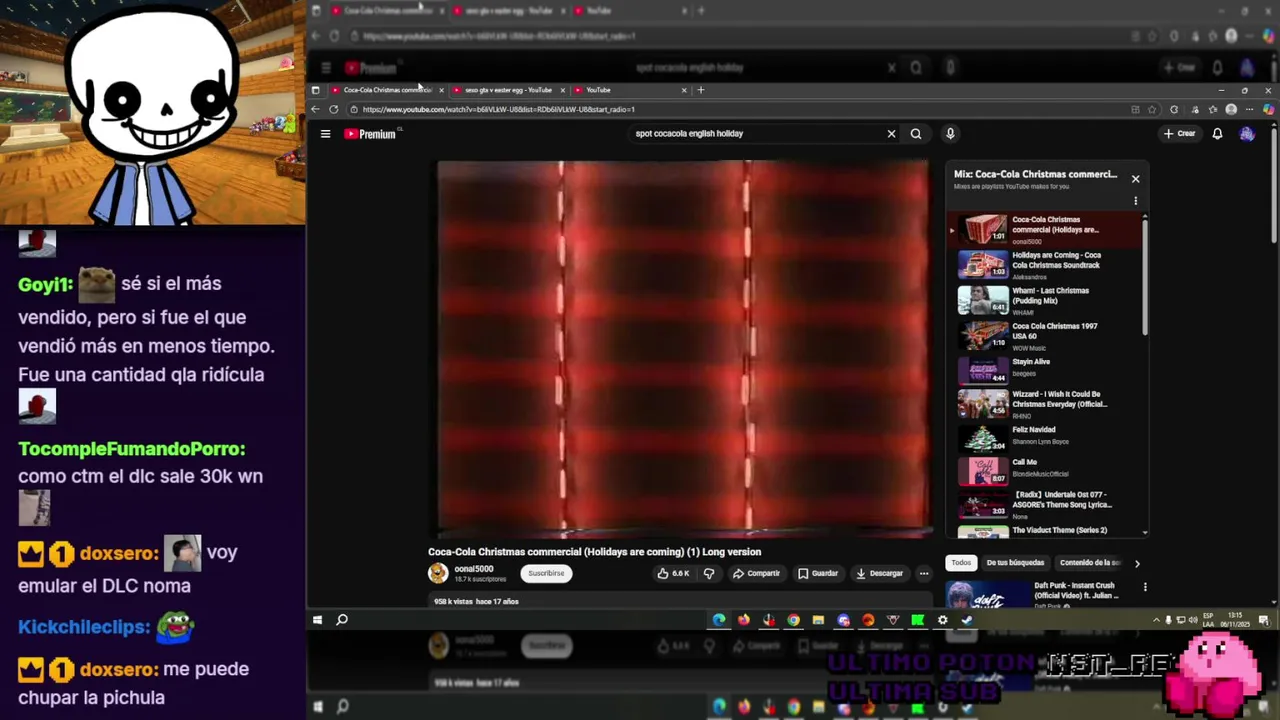Play Wizzard 'I Wish It Could Be Christmas'
Image resolution: width=1280 pixels, height=720 pixels.
click(1047, 404)
